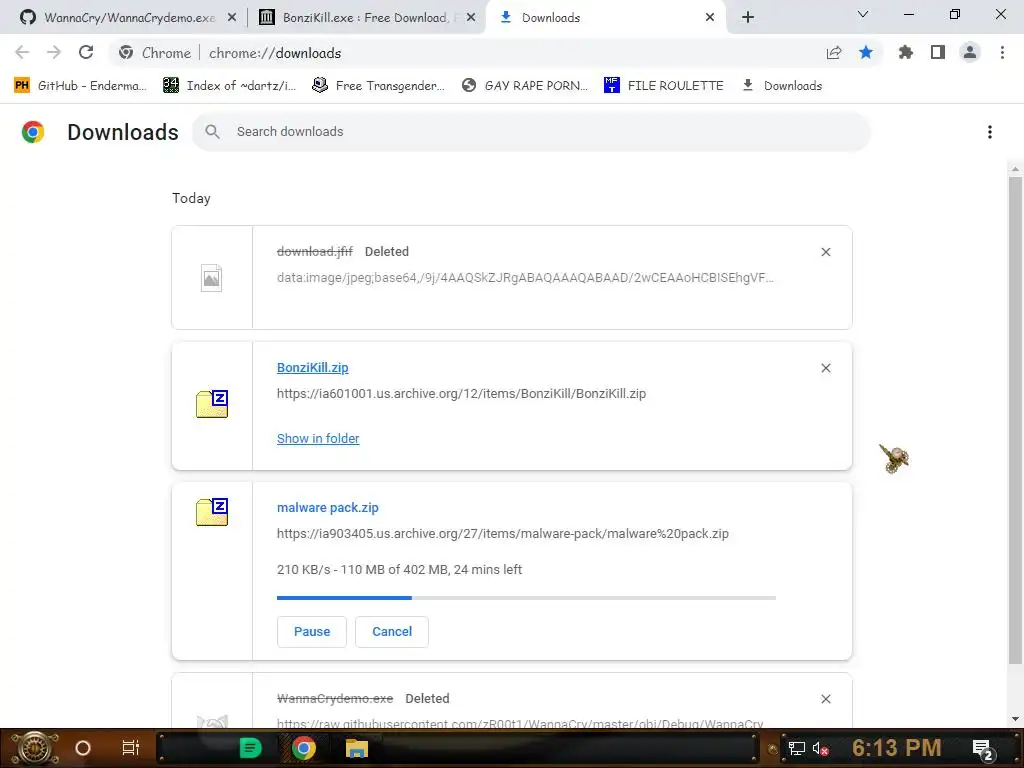Screen dimensions: 1024x768
Task: Share this page via the share icon
Action: pos(833,53)
